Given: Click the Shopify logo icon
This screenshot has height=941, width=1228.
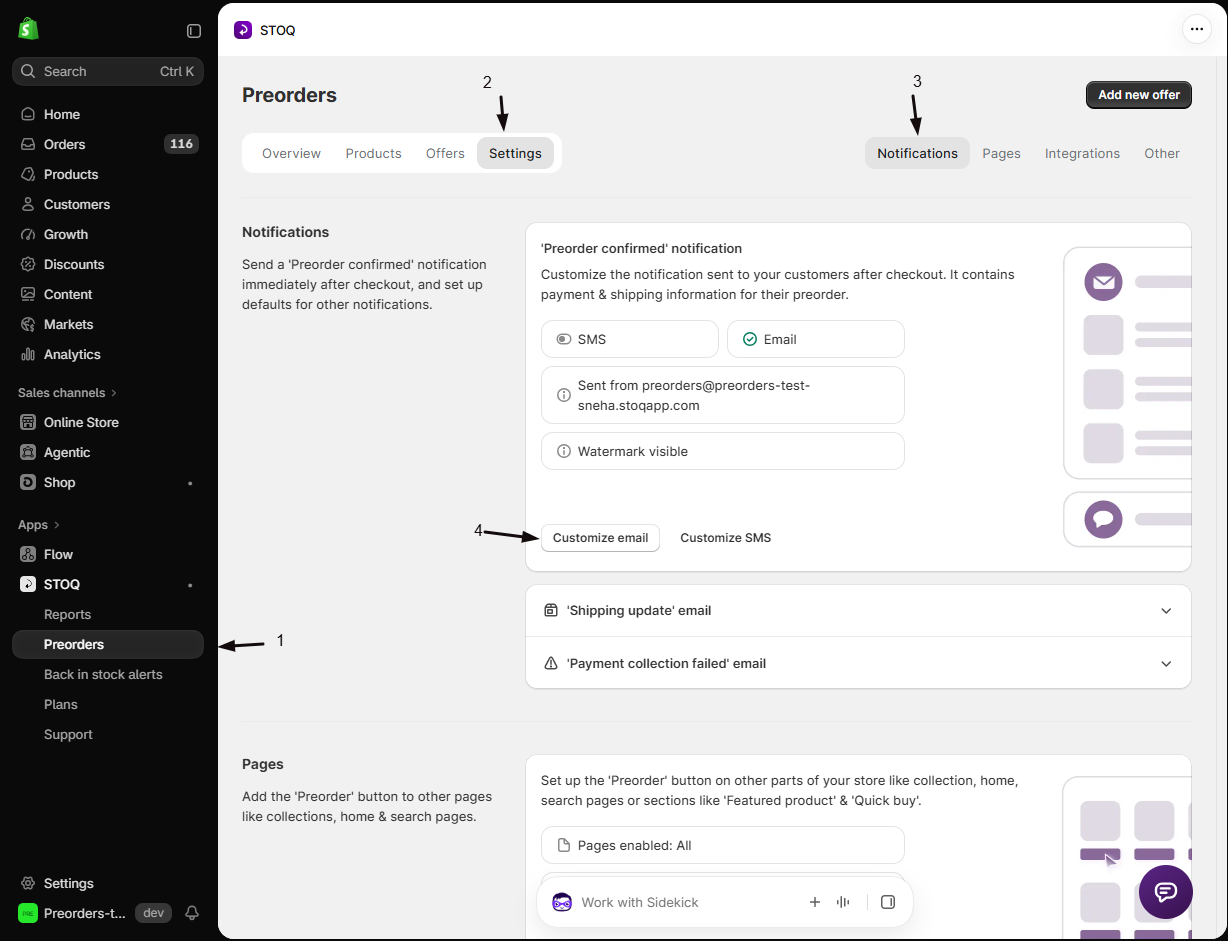Looking at the screenshot, I should coord(28,29).
